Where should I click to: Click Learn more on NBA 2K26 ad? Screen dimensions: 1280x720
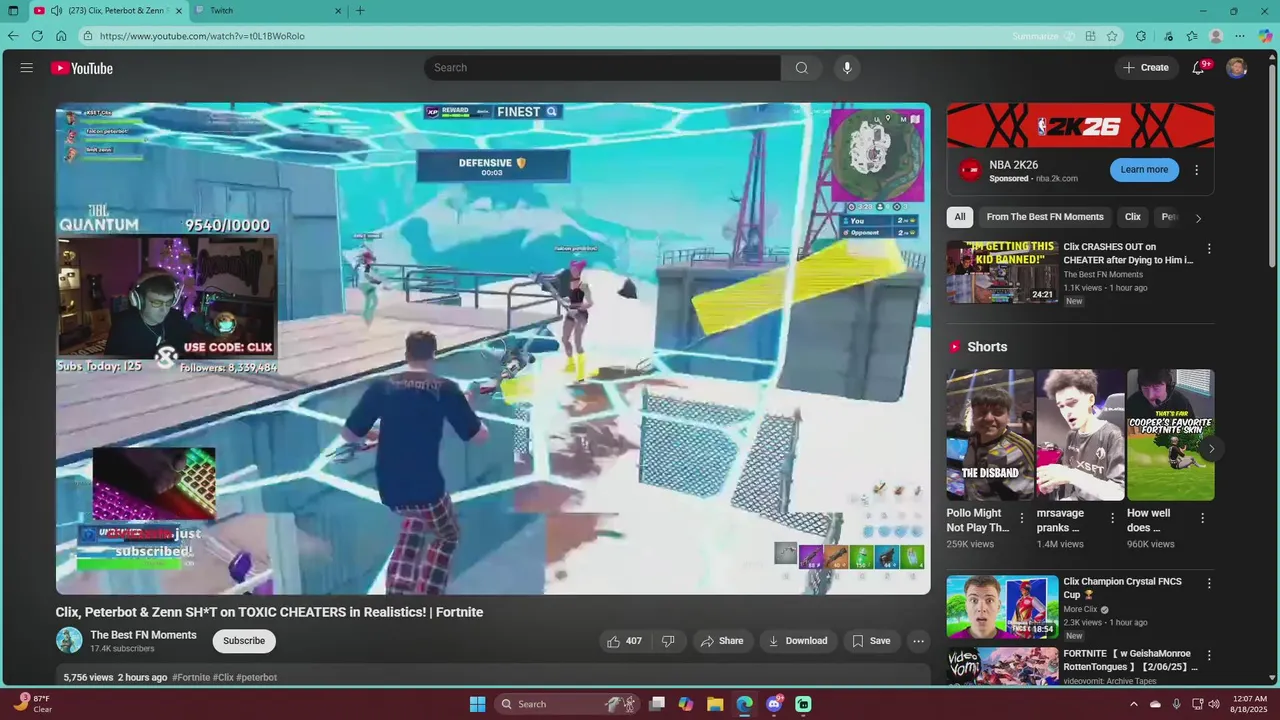[1144, 170]
